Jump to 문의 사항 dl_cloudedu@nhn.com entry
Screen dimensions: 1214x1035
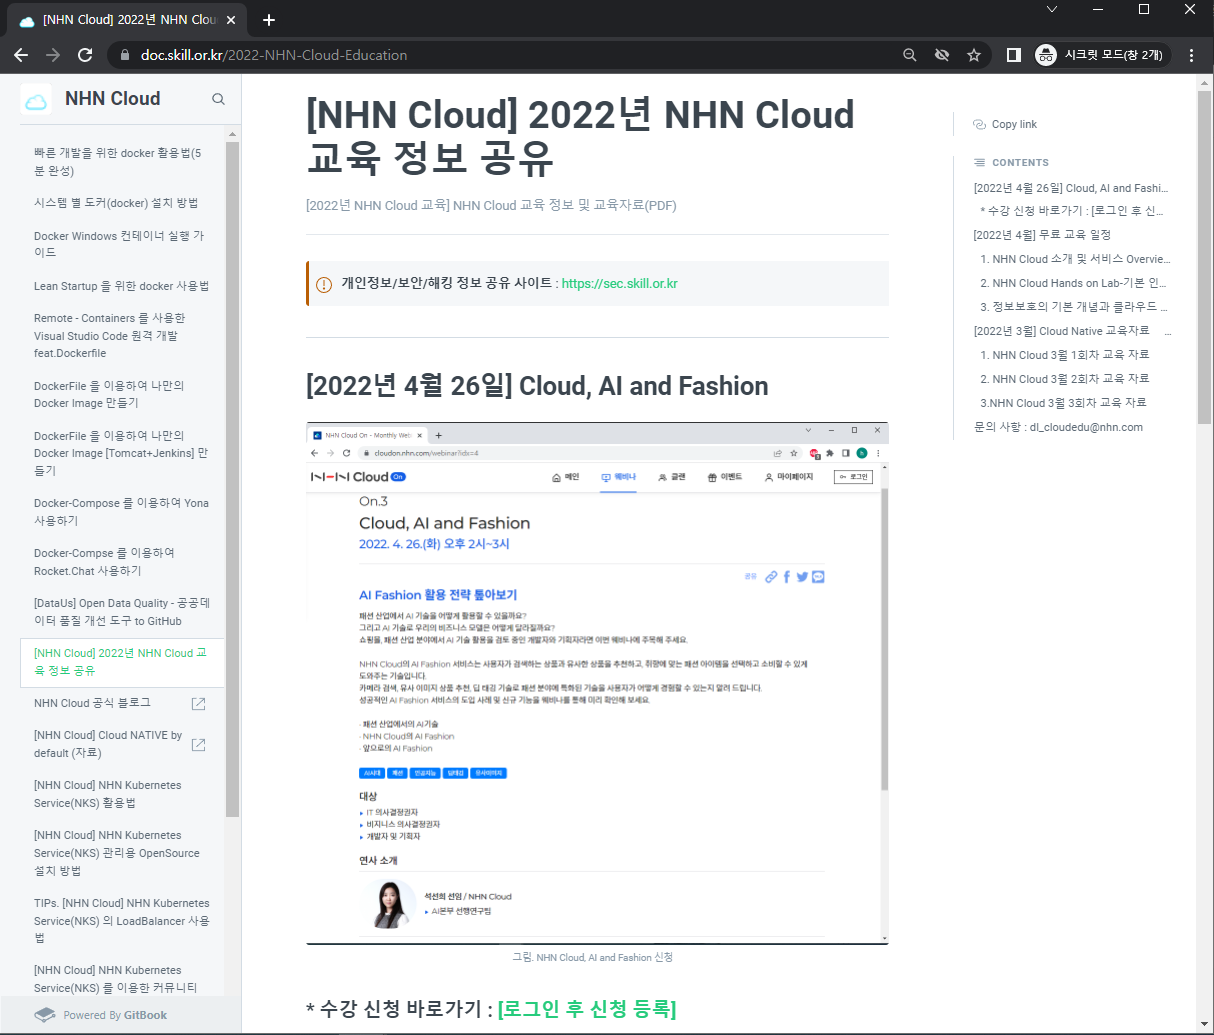(x=1058, y=427)
